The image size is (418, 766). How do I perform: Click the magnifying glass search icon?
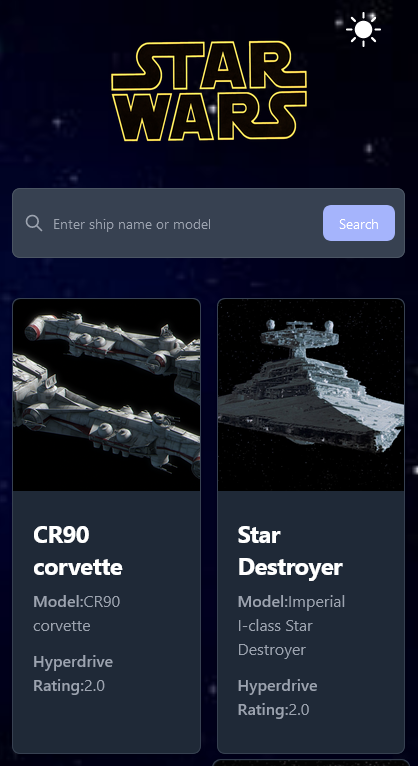tap(34, 223)
